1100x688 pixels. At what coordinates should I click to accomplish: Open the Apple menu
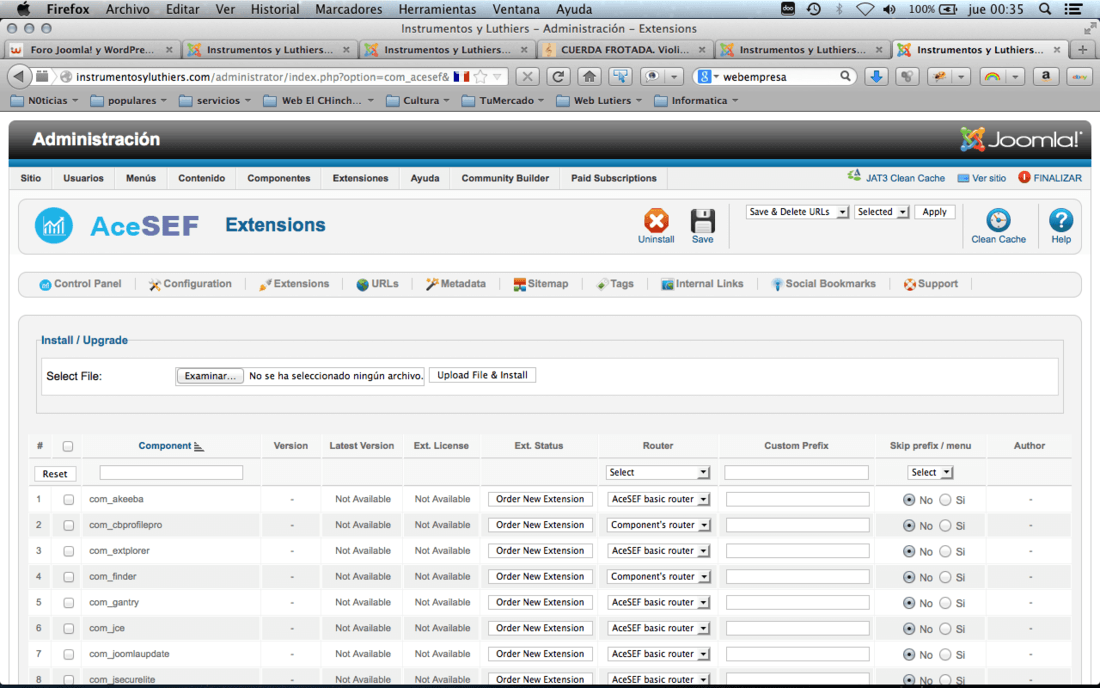tap(23, 9)
